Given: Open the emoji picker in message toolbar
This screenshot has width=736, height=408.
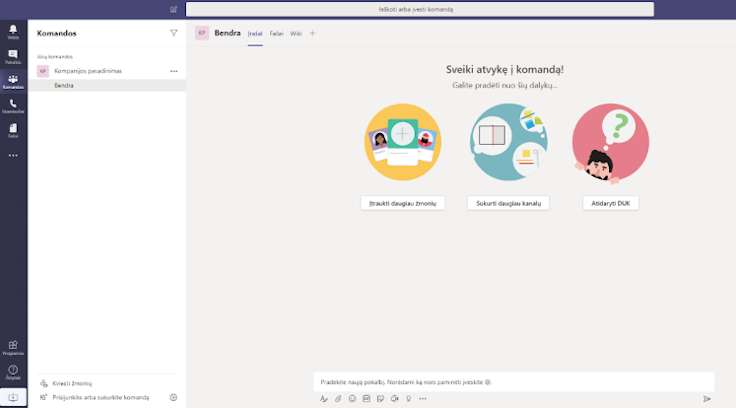Looking at the screenshot, I should pos(352,398).
